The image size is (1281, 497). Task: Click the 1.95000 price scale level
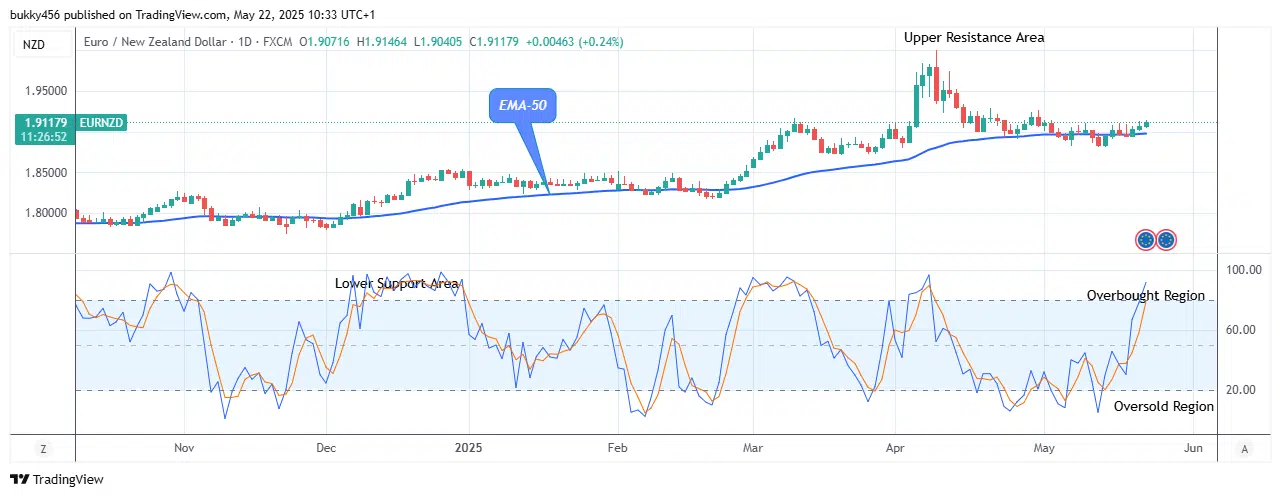44,91
